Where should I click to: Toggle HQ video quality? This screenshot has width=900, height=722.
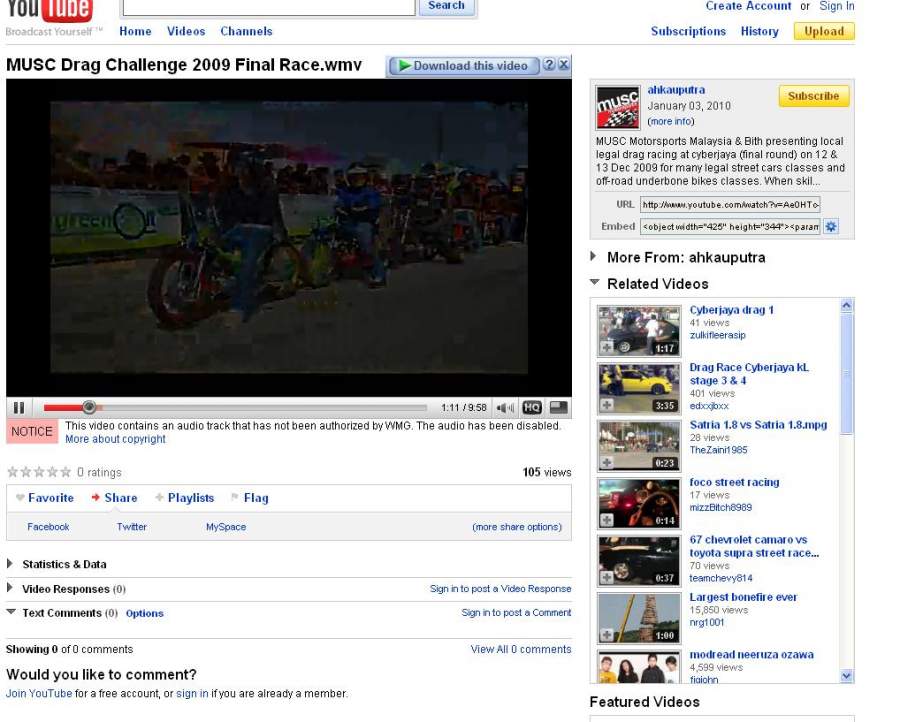coord(531,408)
